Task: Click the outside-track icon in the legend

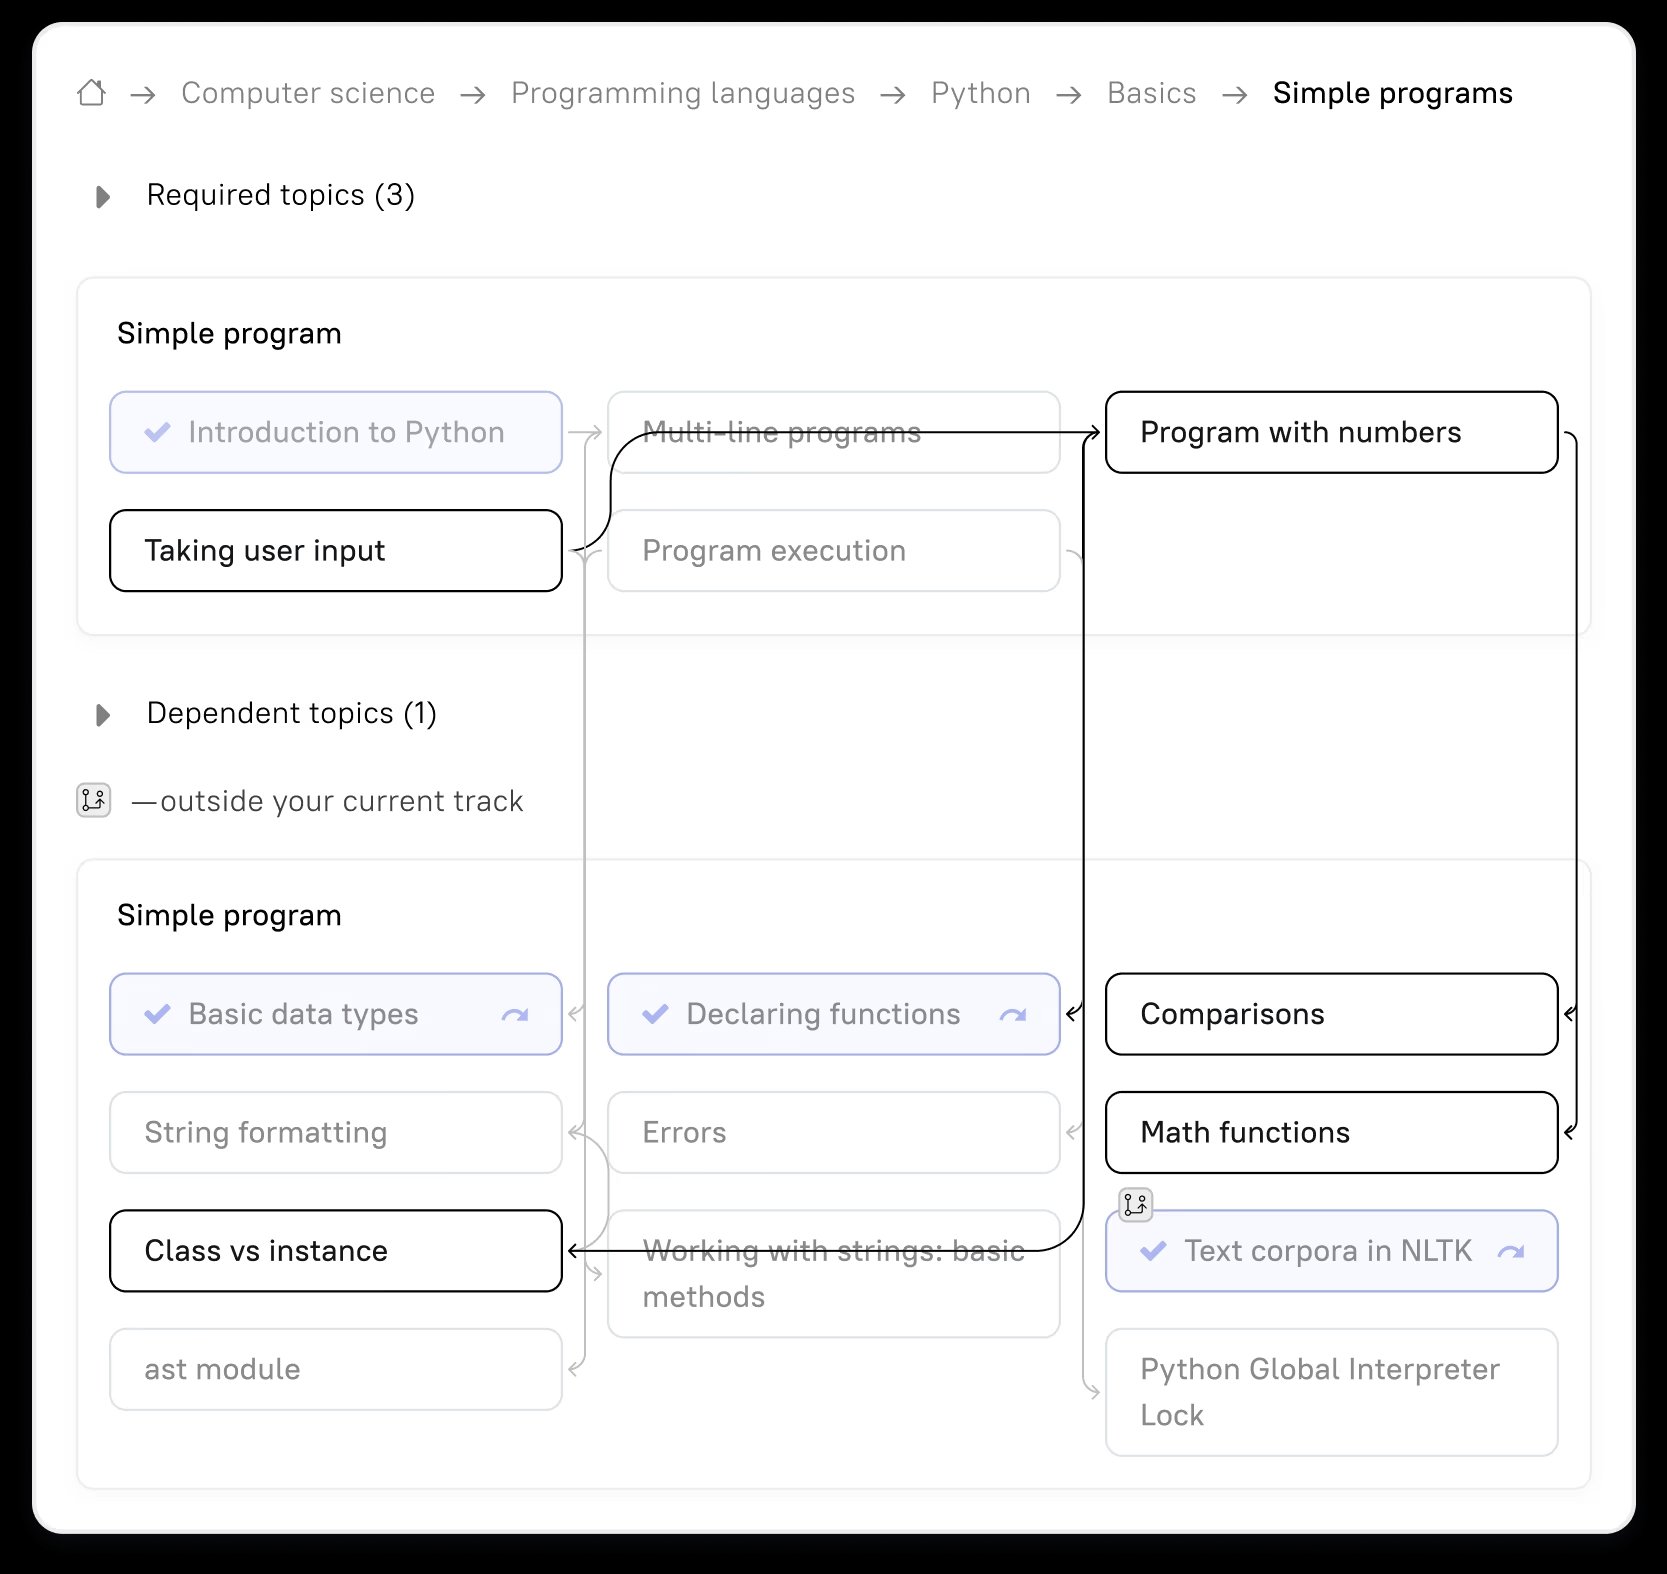Action: pos(94,800)
